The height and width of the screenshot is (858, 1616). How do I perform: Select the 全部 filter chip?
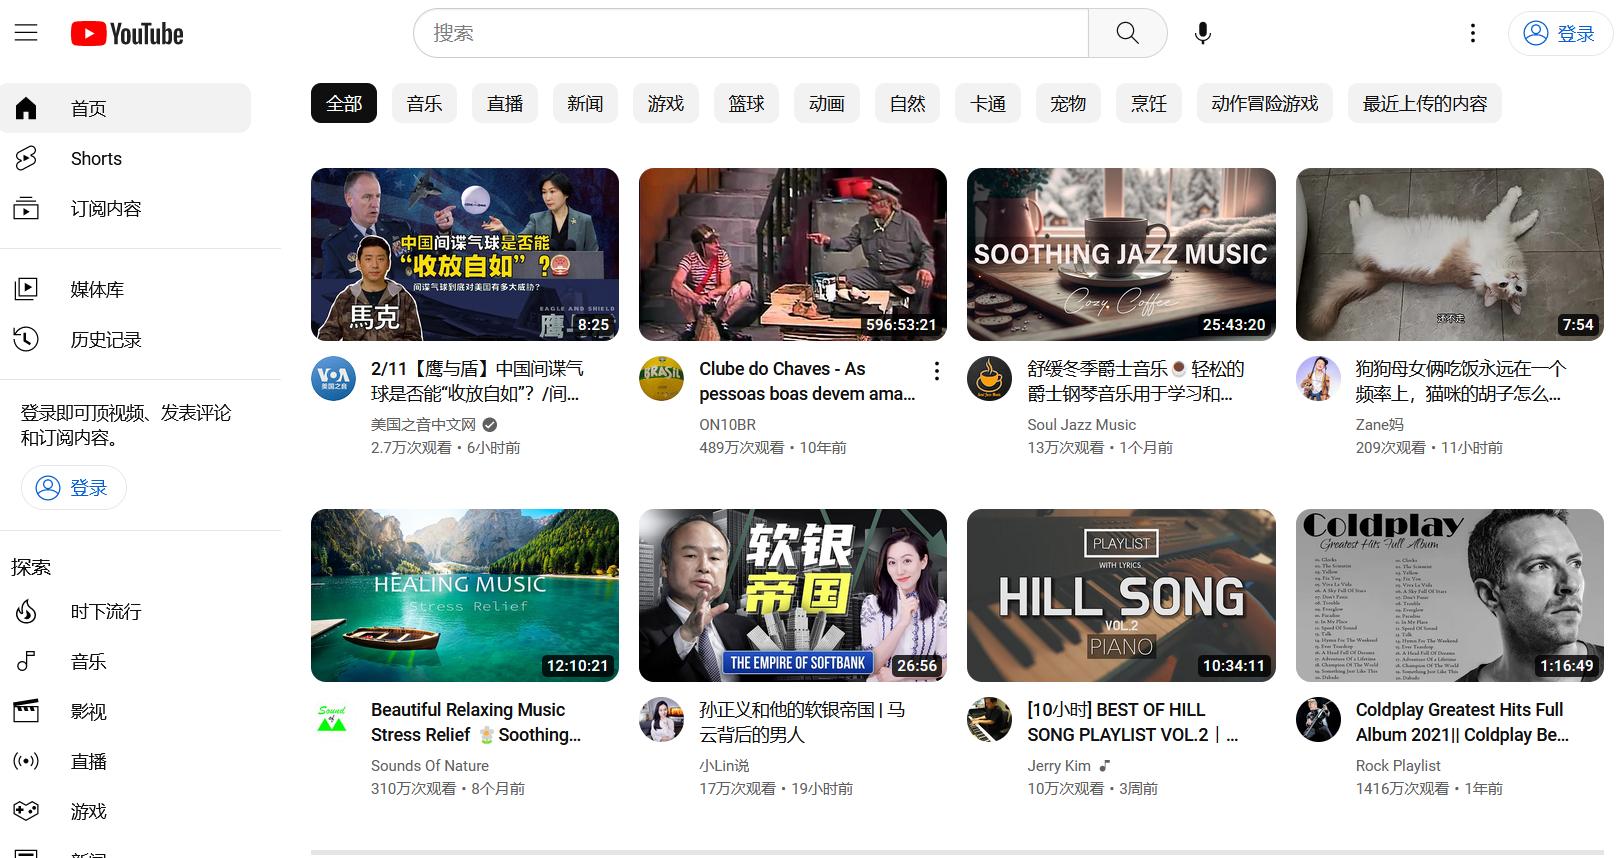click(x=344, y=103)
